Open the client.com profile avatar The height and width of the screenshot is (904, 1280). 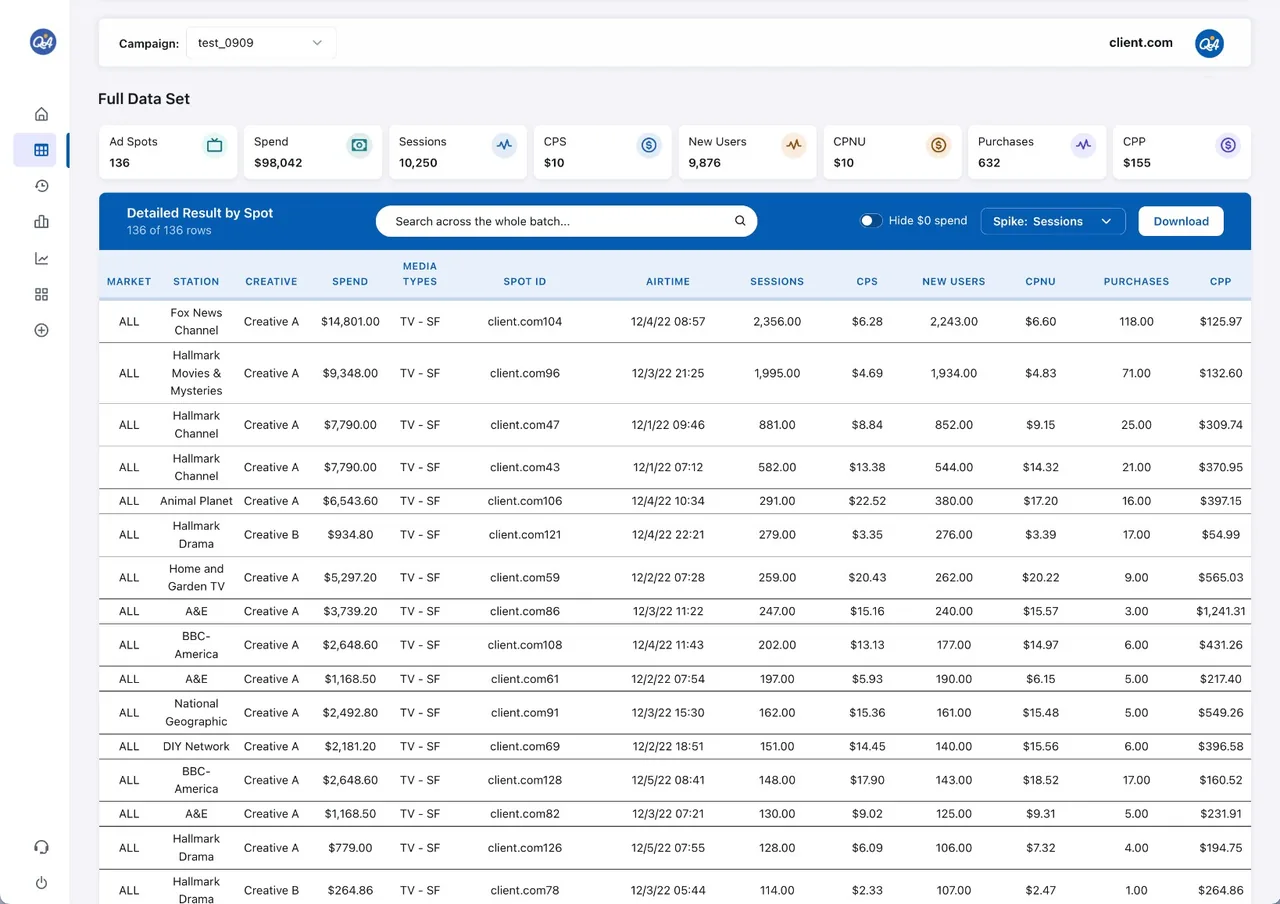click(x=1209, y=43)
